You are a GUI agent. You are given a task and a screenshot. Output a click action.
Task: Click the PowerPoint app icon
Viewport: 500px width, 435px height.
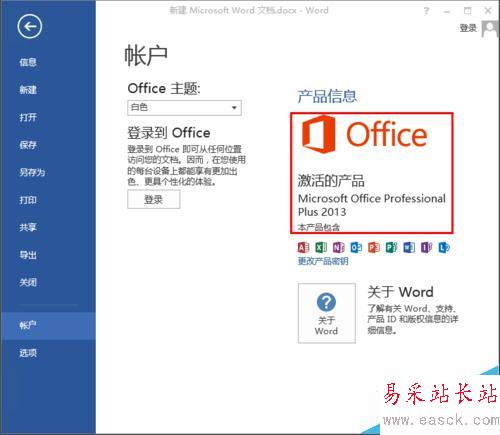[374, 247]
